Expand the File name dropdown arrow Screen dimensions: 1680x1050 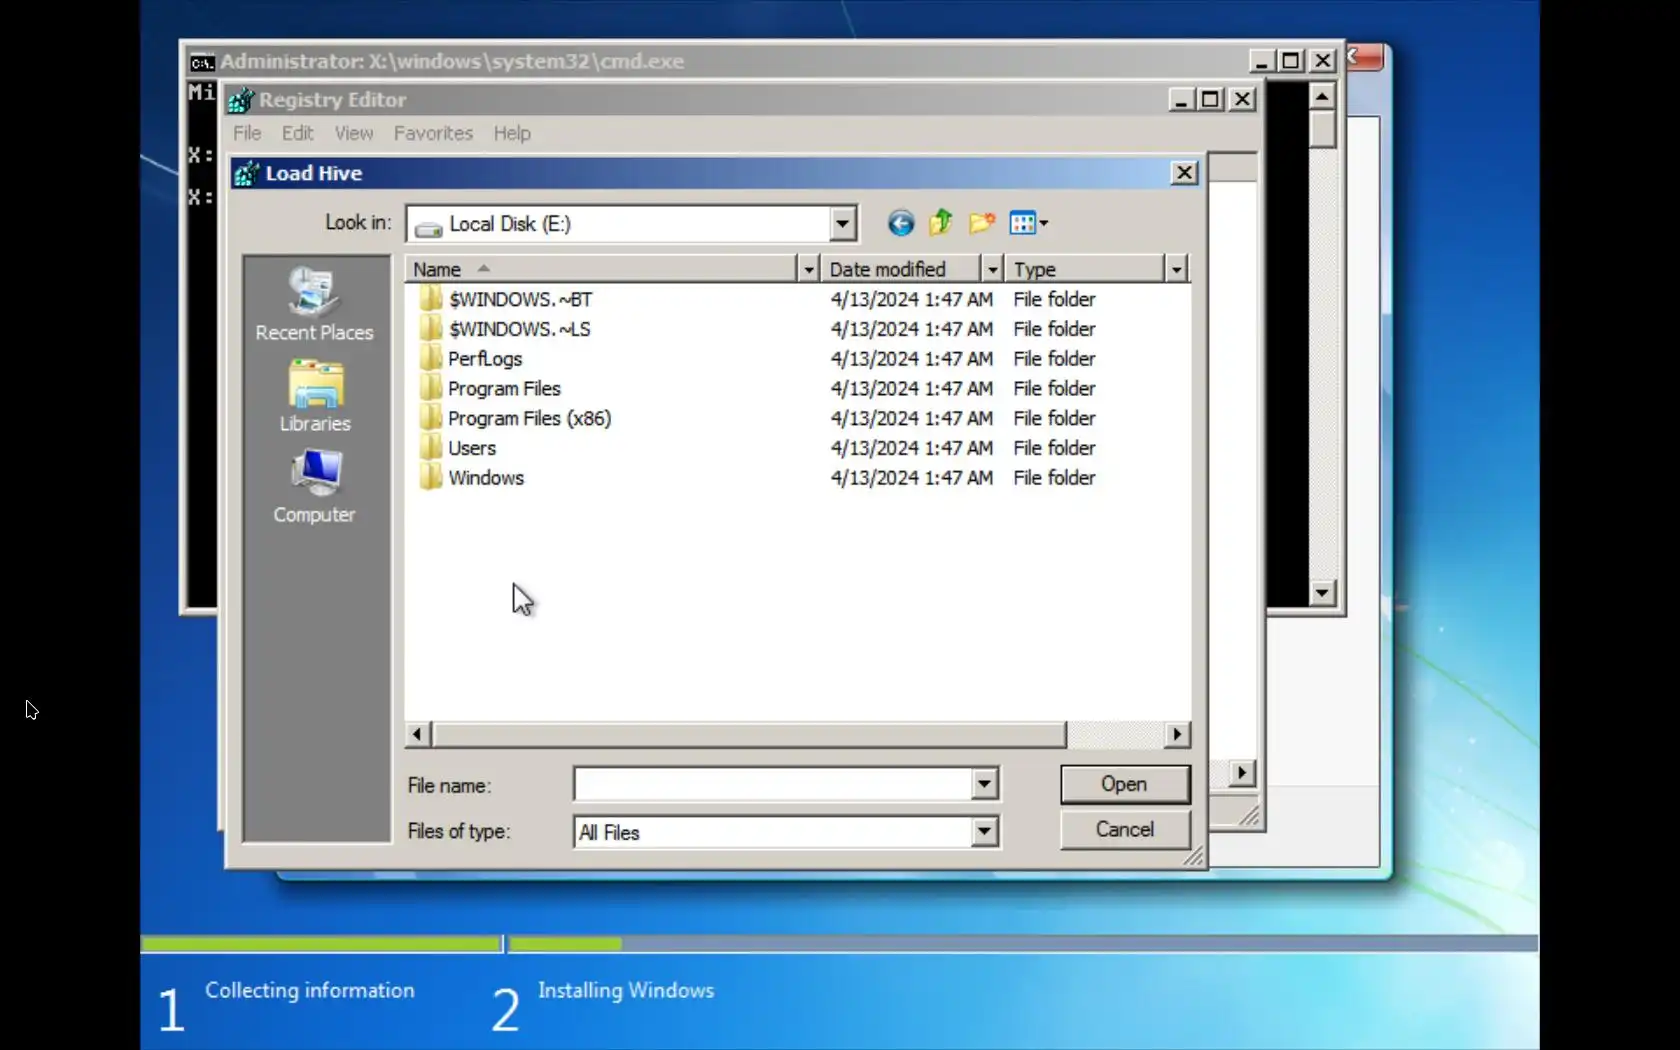pyautogui.click(x=984, y=784)
